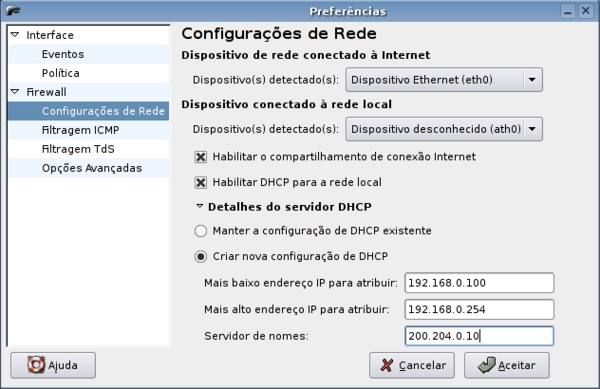Screen dimensions: 600x389
Task: Focus the Servidor de nomes field
Action: [479, 336]
